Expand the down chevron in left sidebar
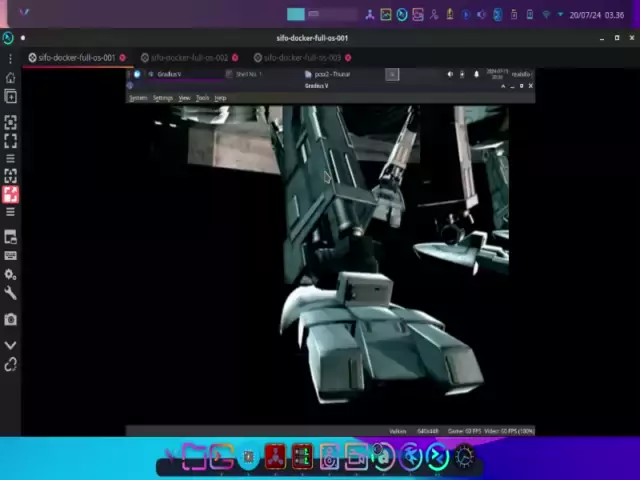Viewport: 640px width, 480px height. click(10, 345)
